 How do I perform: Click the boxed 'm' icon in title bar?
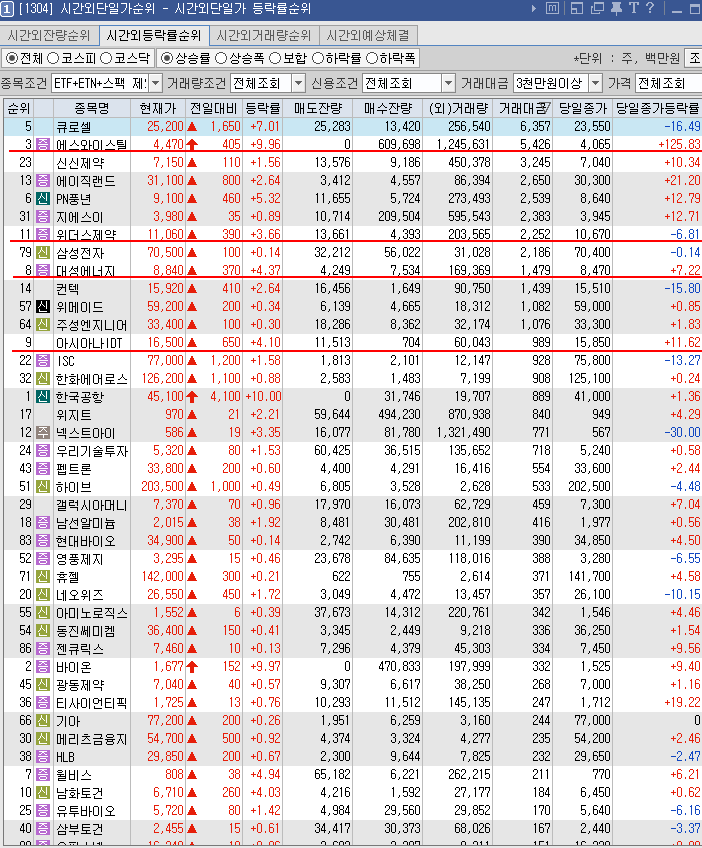552,9
